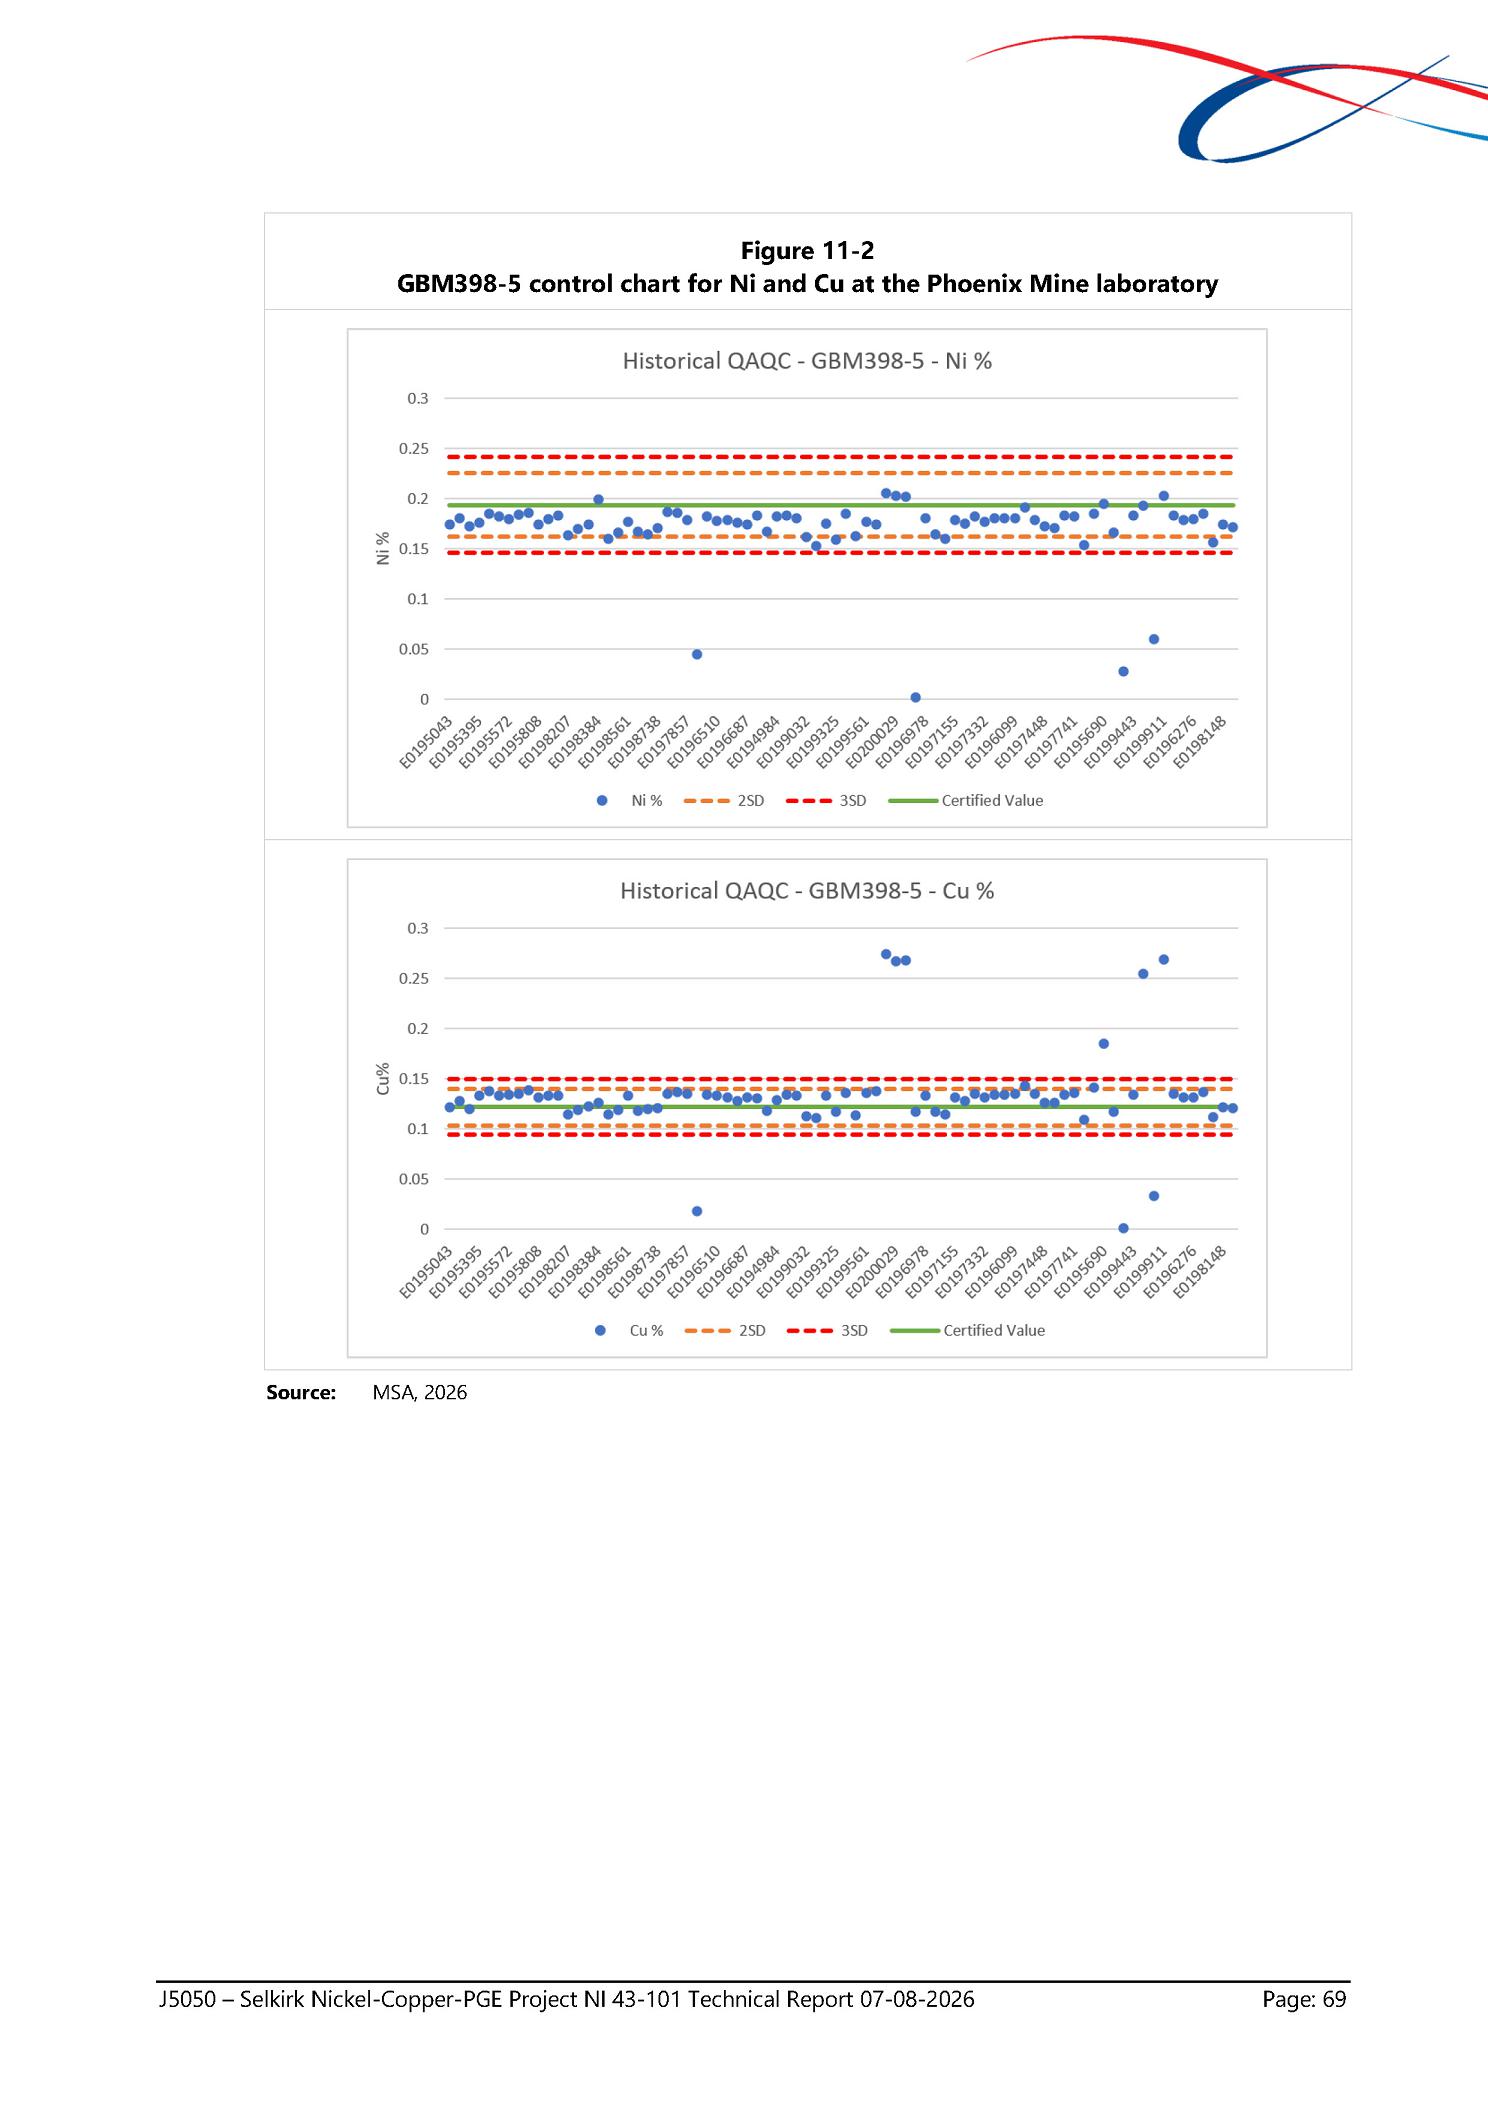Click "0.15" on the Cu chart y-axis
Screen dimensions: 1488x2104
coord(414,1079)
